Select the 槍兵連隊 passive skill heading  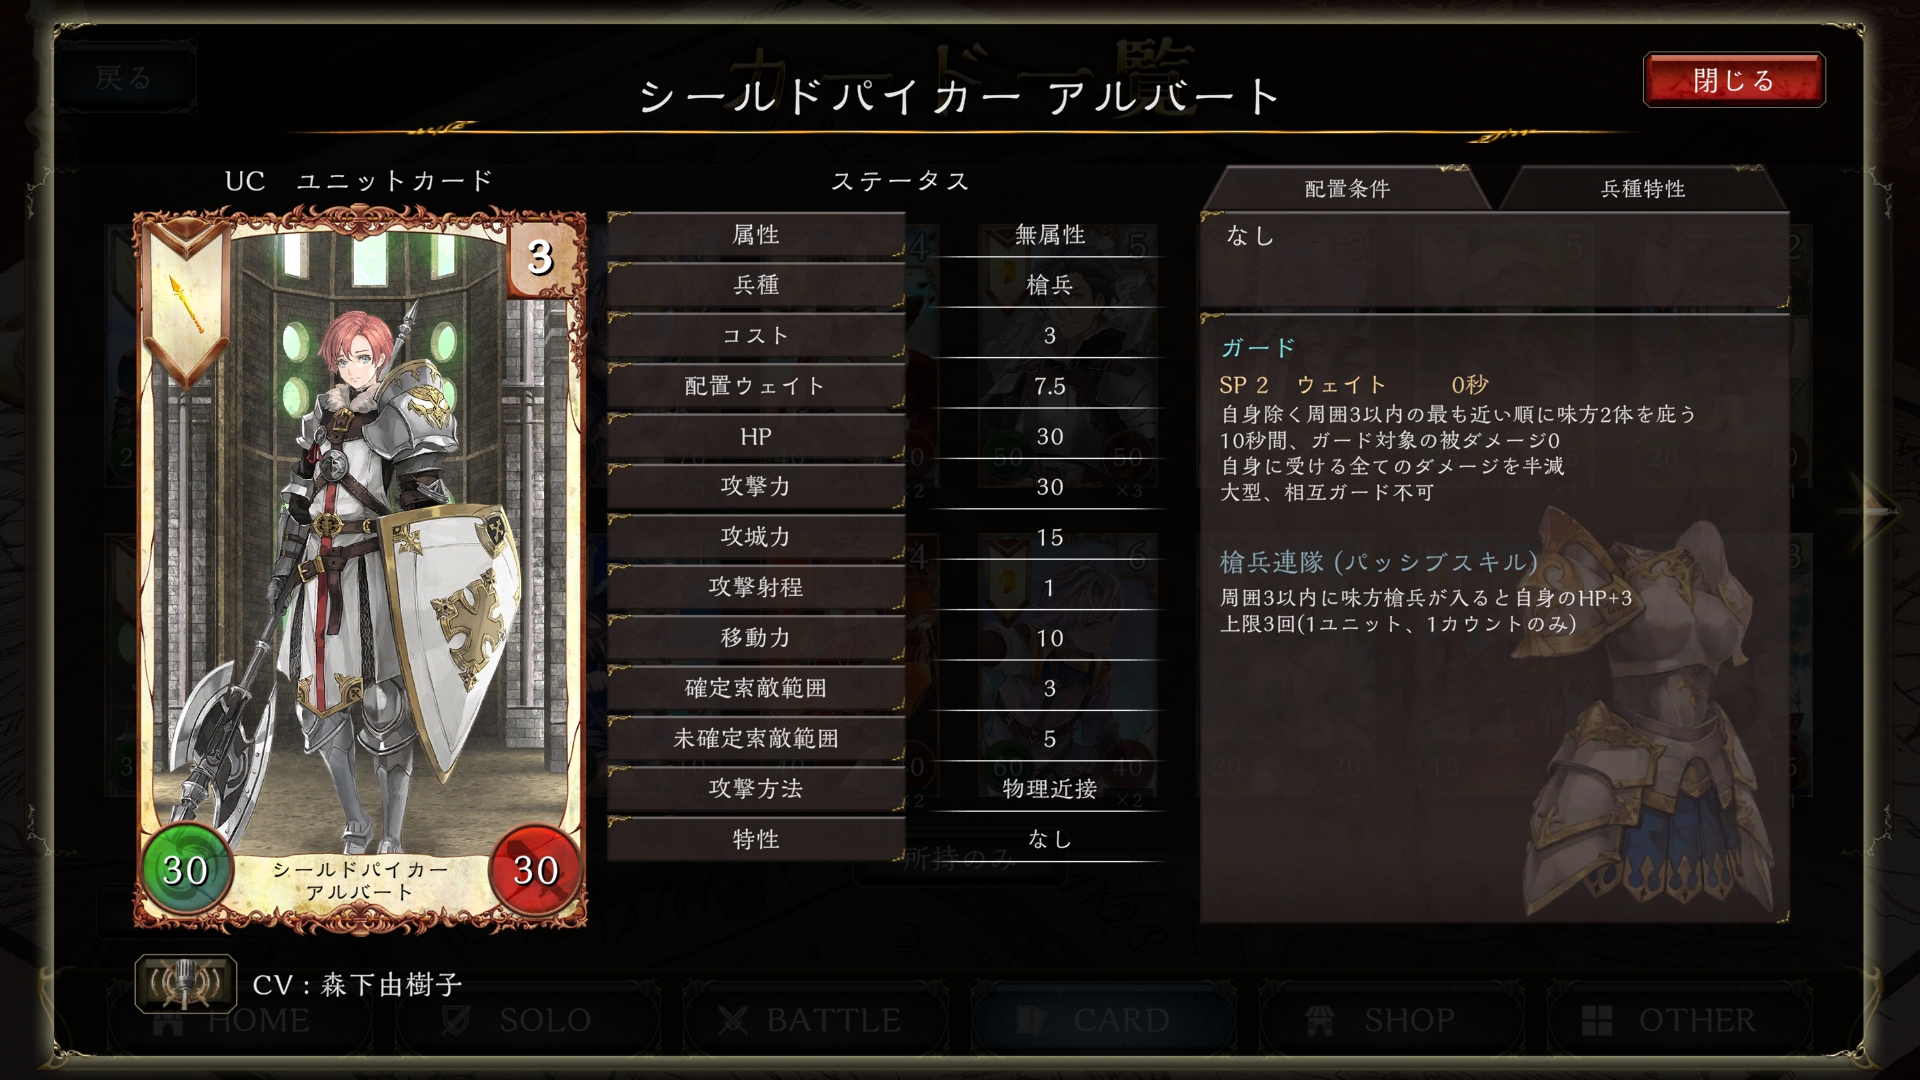pos(1378,562)
